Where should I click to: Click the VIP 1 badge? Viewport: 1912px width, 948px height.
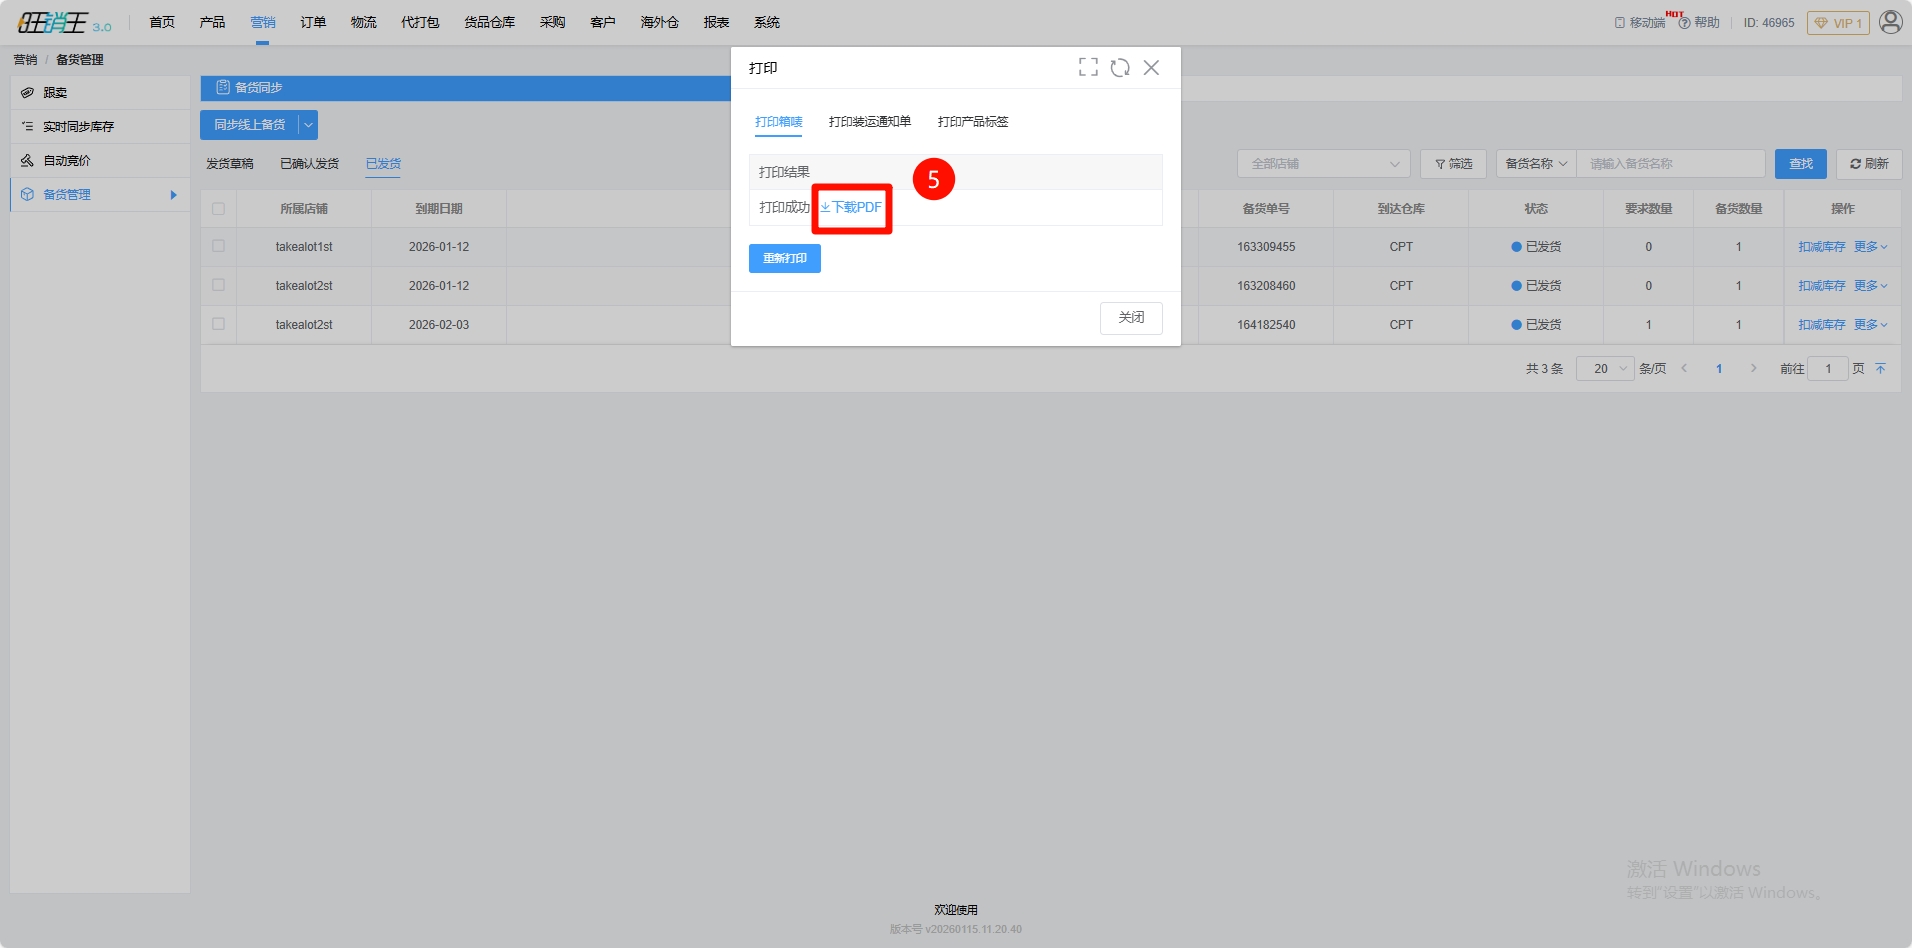(x=1837, y=23)
